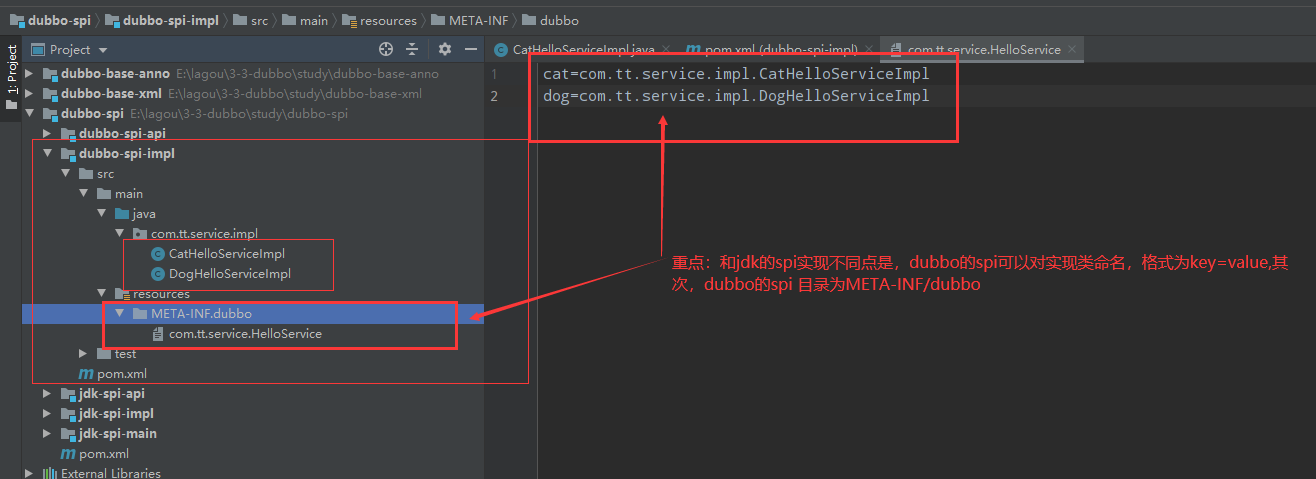Select the DogHelloServiceImpl class in the tree
Screen dimensions: 1316x479
click(x=229, y=274)
